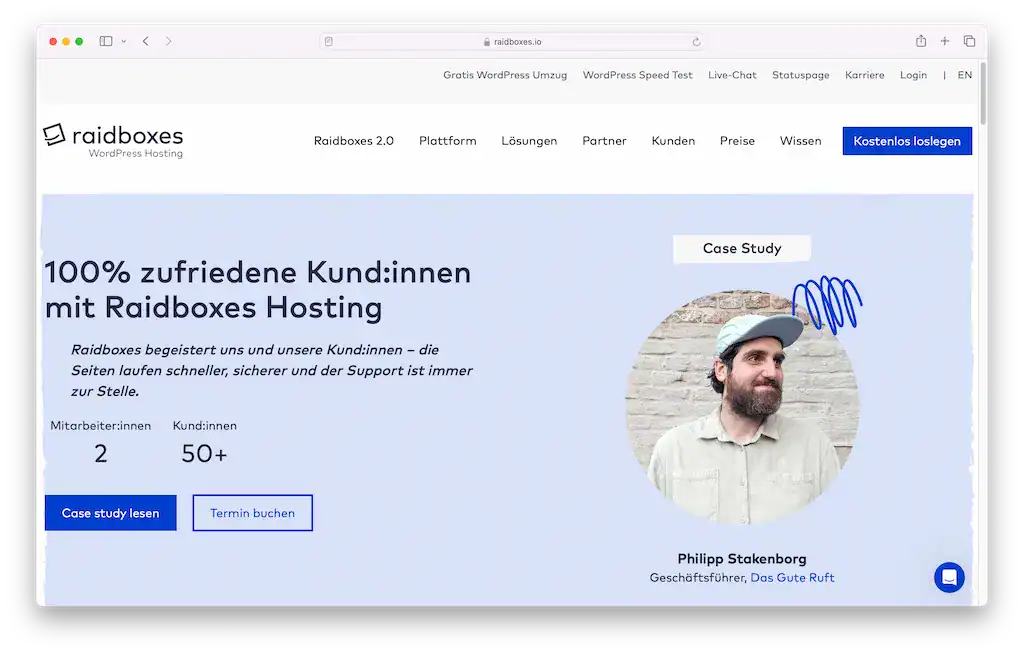Open the Live-Chat link
The width and height of the screenshot is (1024, 654).
coord(732,75)
